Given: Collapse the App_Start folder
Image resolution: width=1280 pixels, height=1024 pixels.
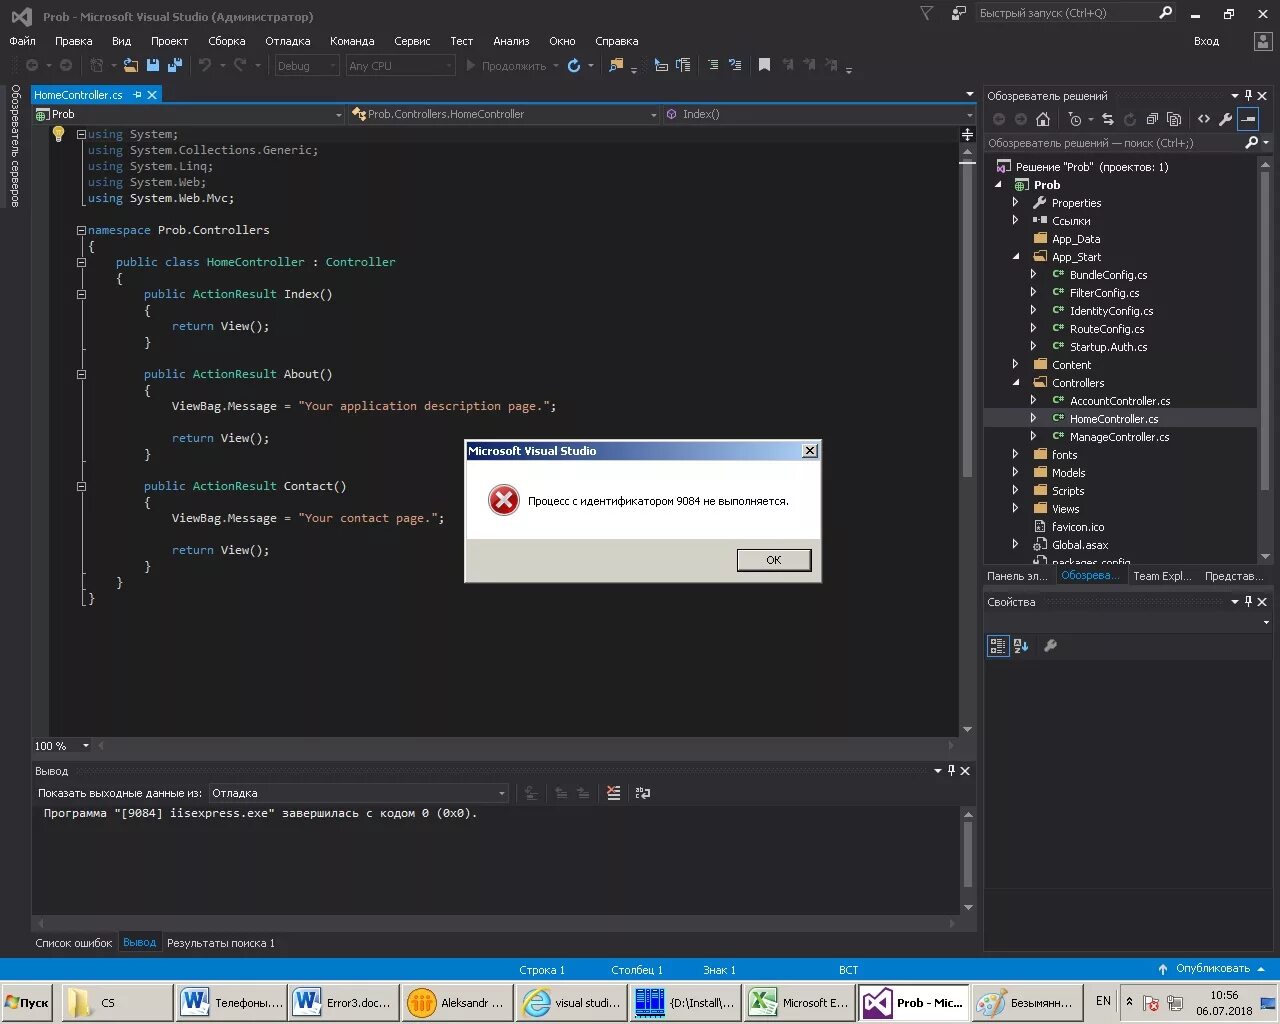Looking at the screenshot, I should pos(1015,257).
